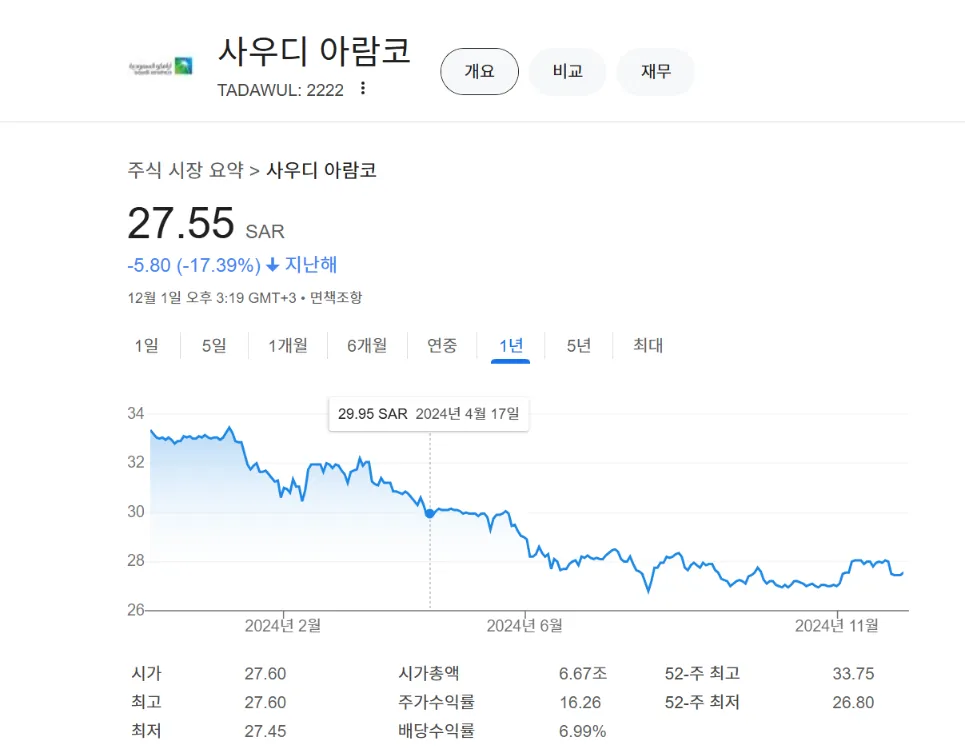Select the 1개월 time range
The image size is (965, 753).
[287, 345]
